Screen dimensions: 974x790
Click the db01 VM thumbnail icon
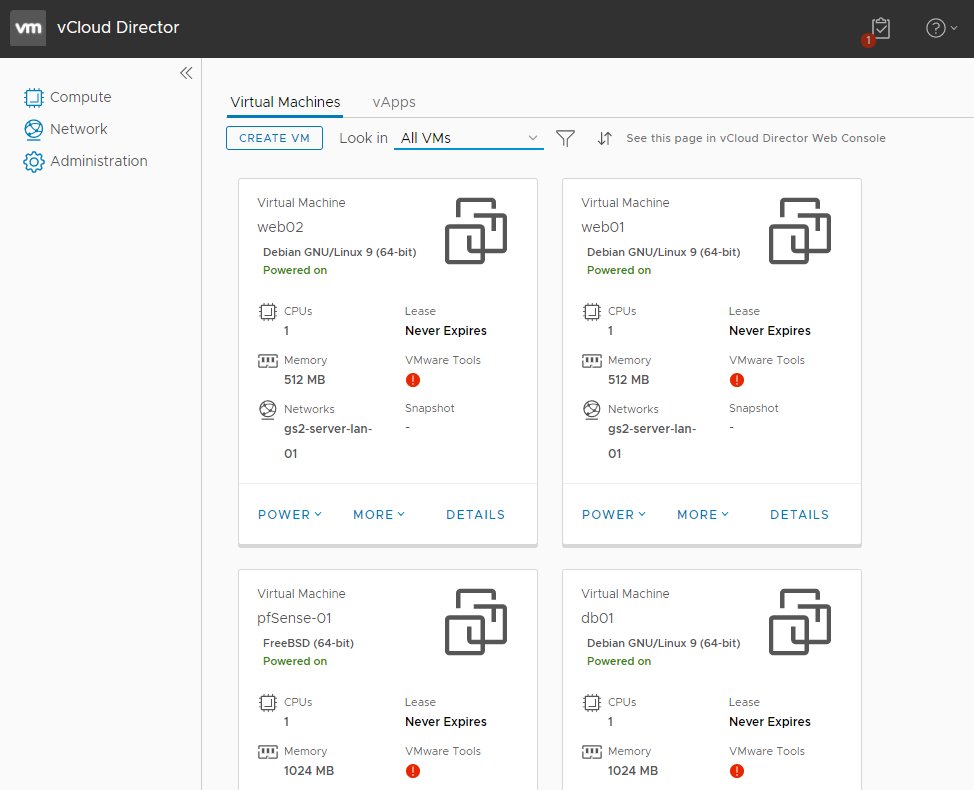(800, 622)
